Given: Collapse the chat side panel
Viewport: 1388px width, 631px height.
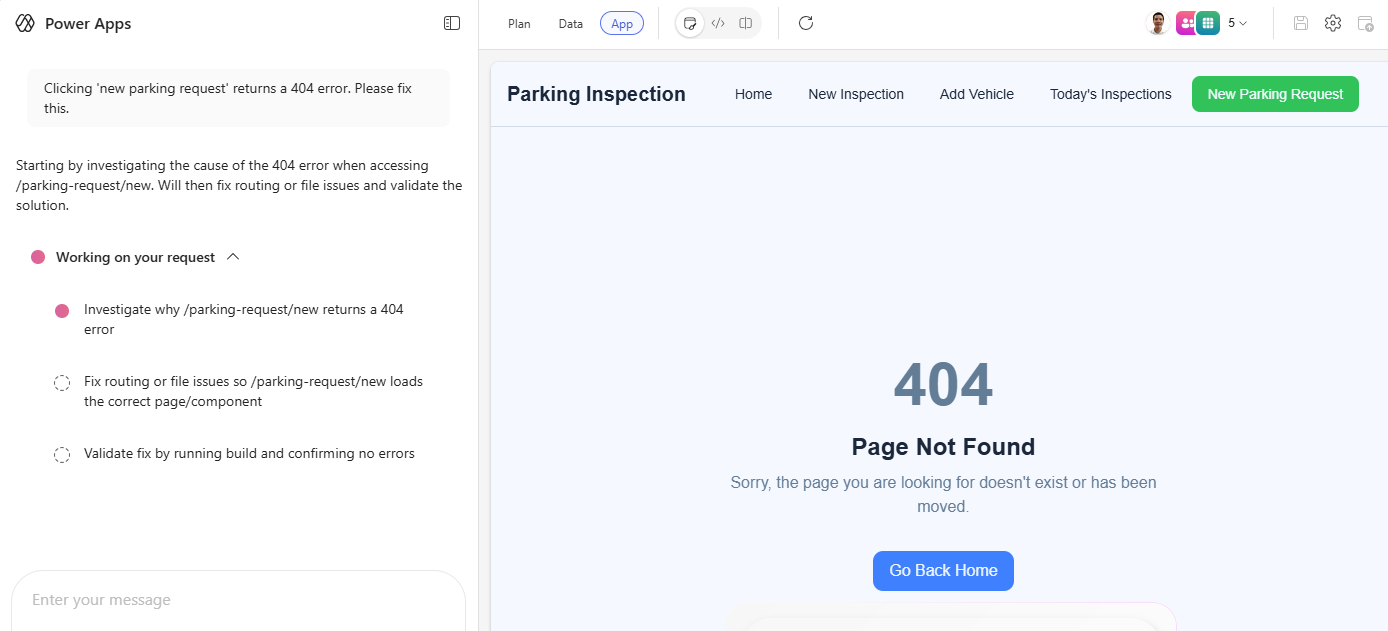Looking at the screenshot, I should 452,23.
